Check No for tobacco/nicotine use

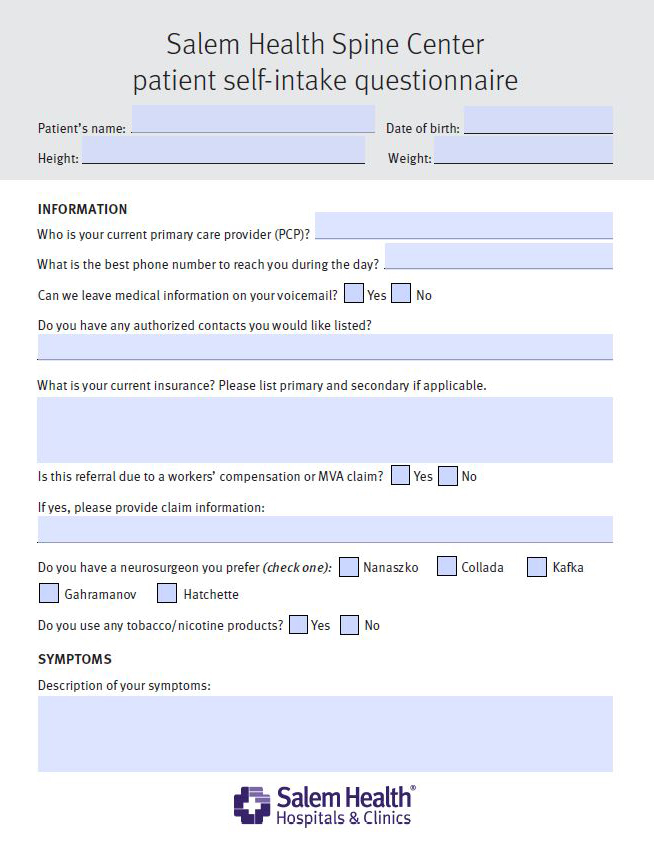coord(350,625)
